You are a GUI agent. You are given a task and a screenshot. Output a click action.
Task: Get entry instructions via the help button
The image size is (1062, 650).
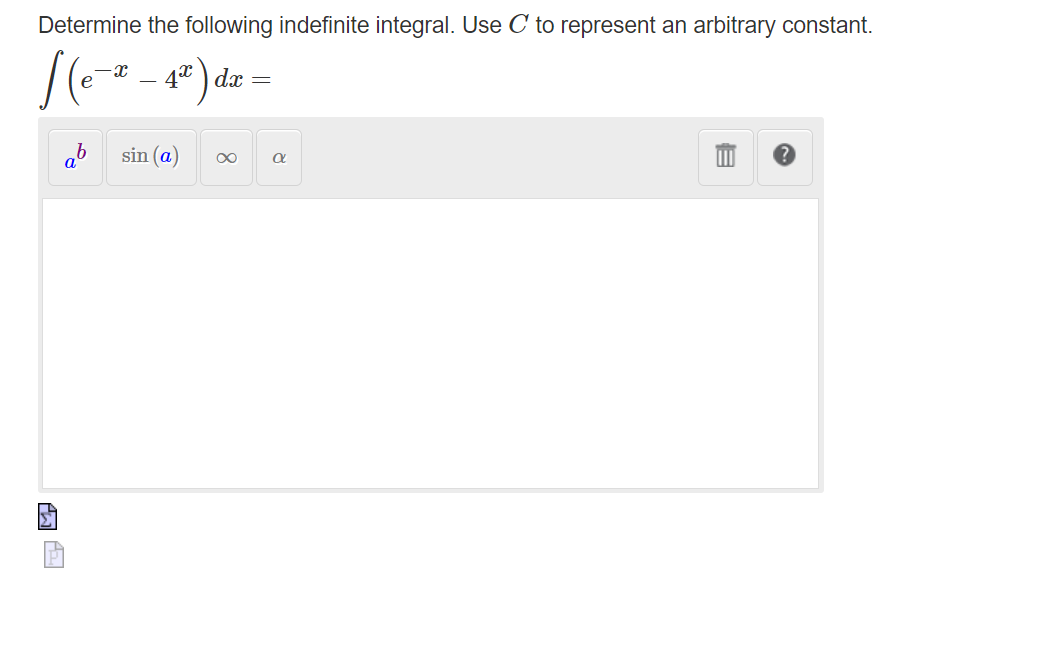[784, 157]
